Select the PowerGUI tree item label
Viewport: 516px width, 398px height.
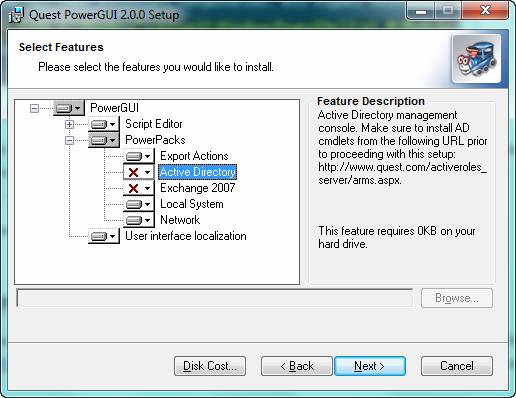point(114,108)
